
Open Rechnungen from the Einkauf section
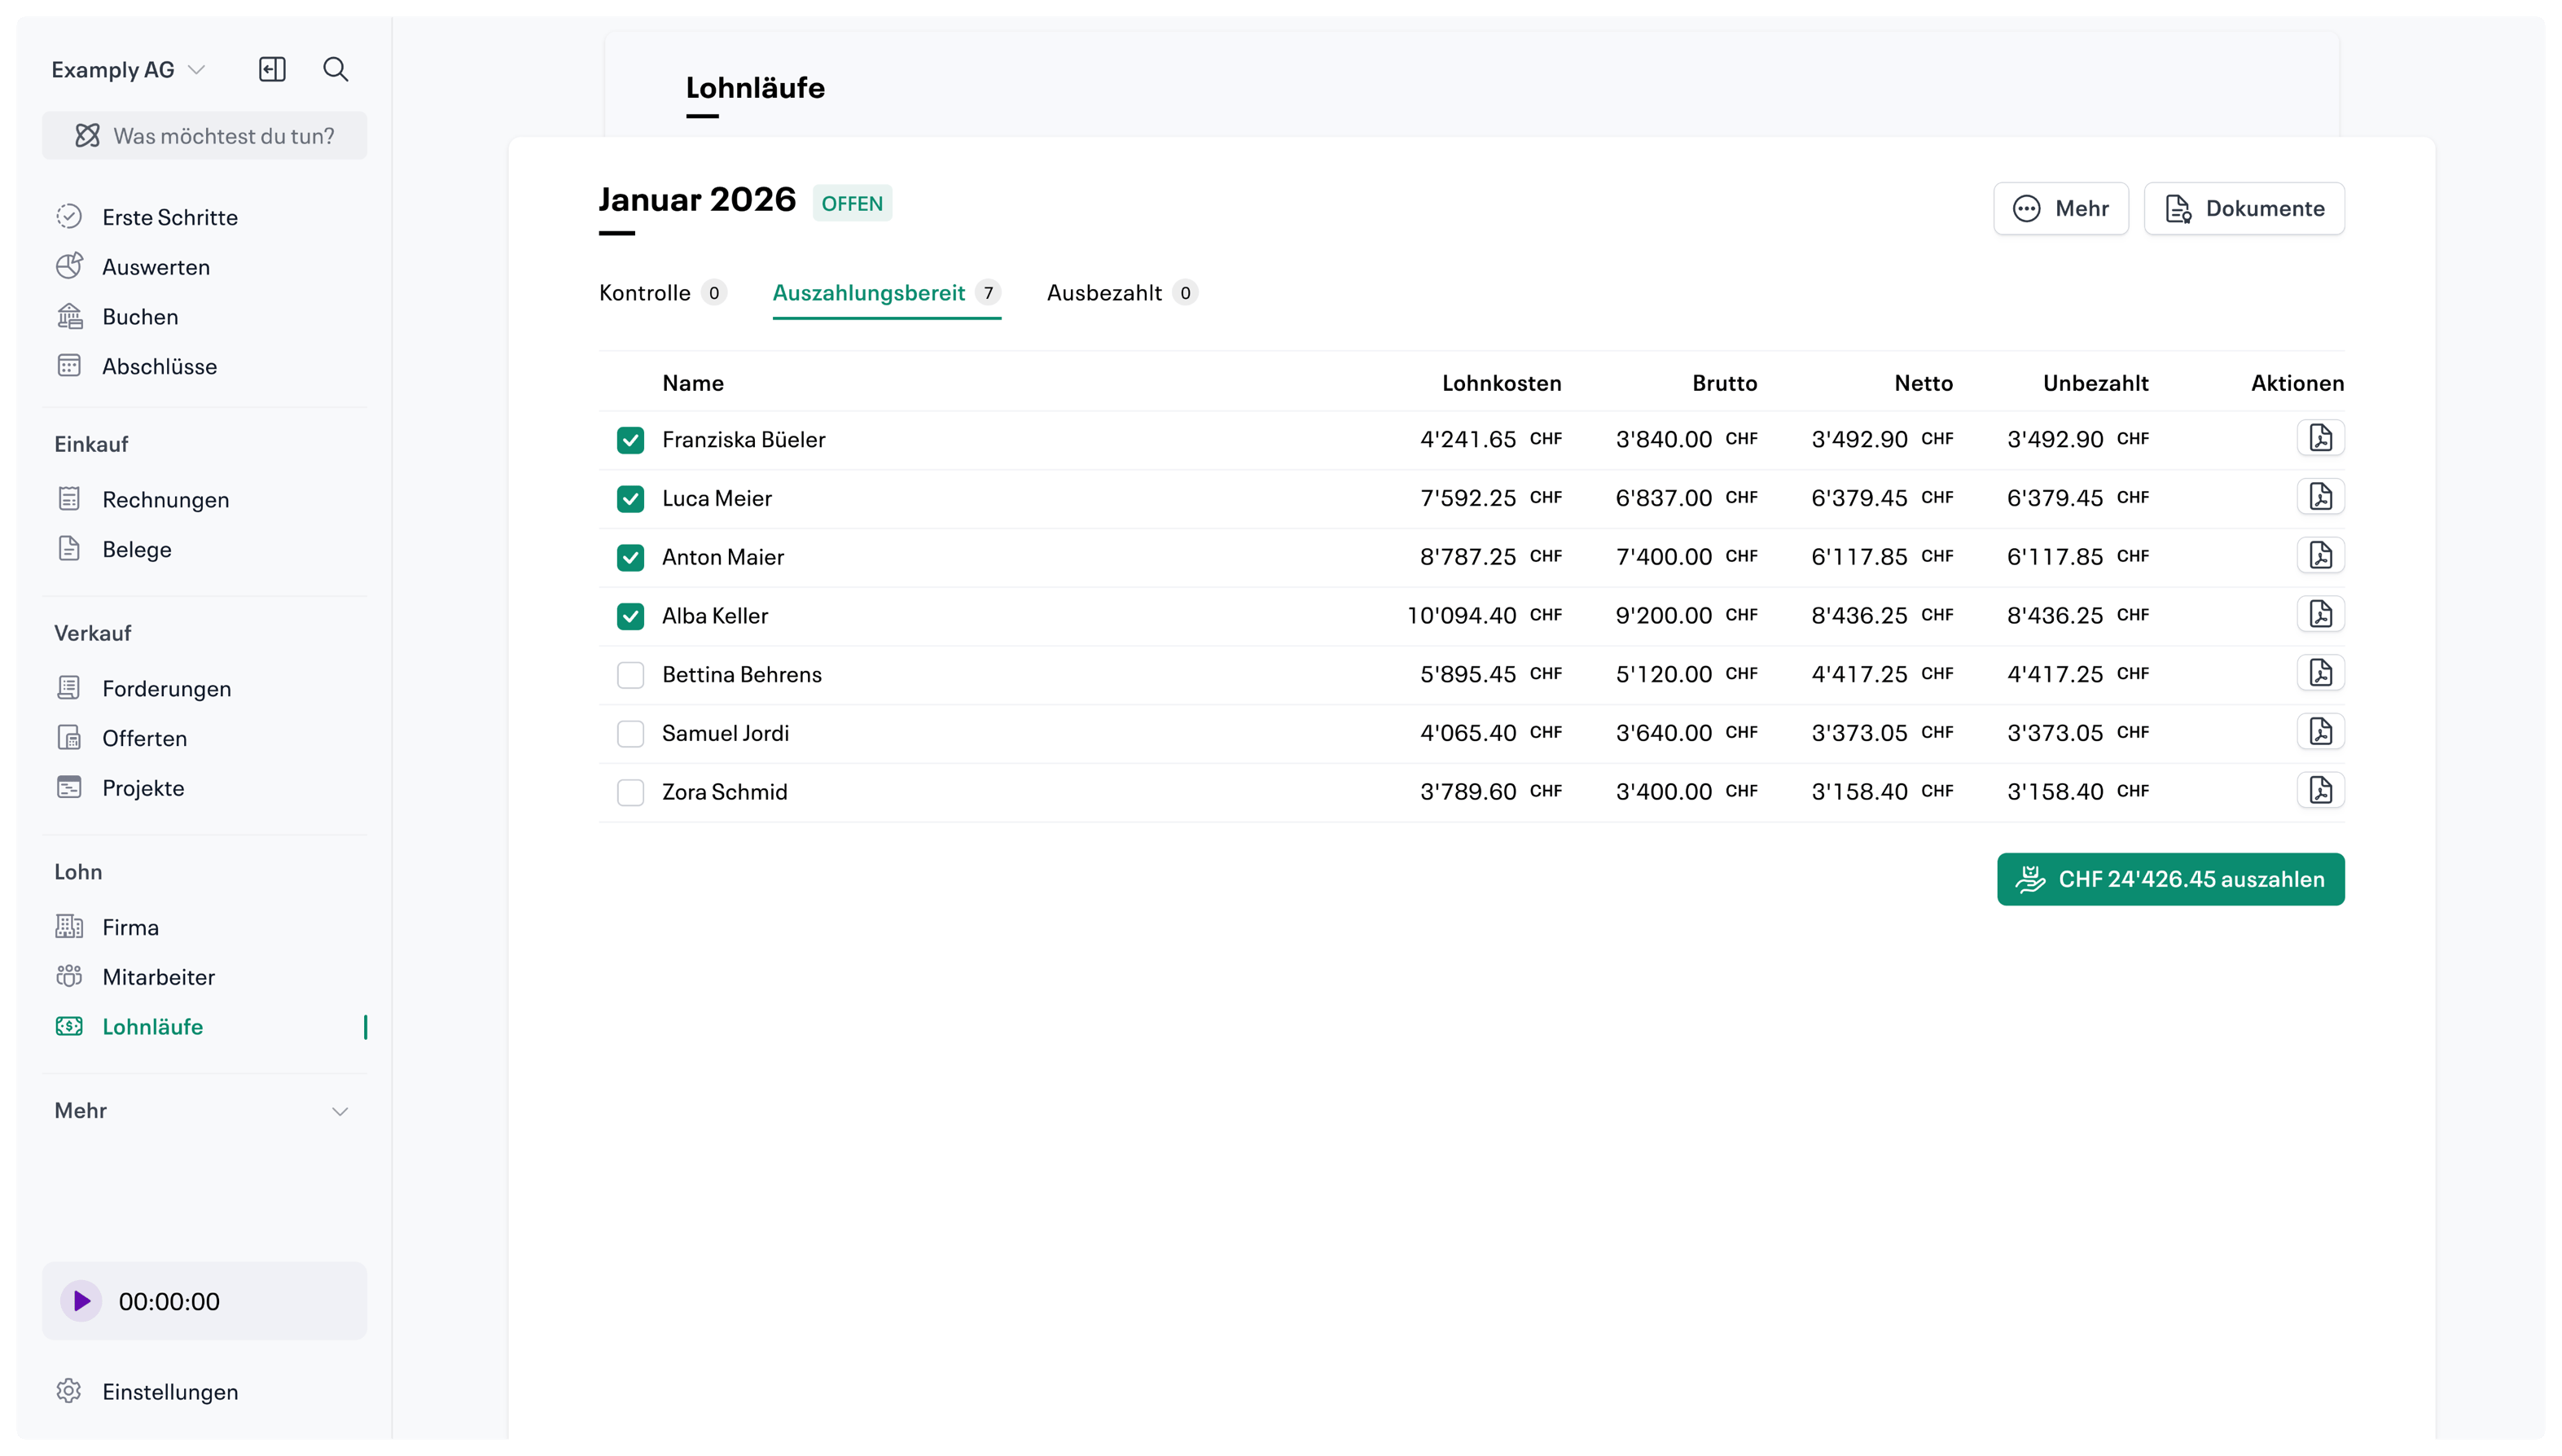pyautogui.click(x=166, y=499)
